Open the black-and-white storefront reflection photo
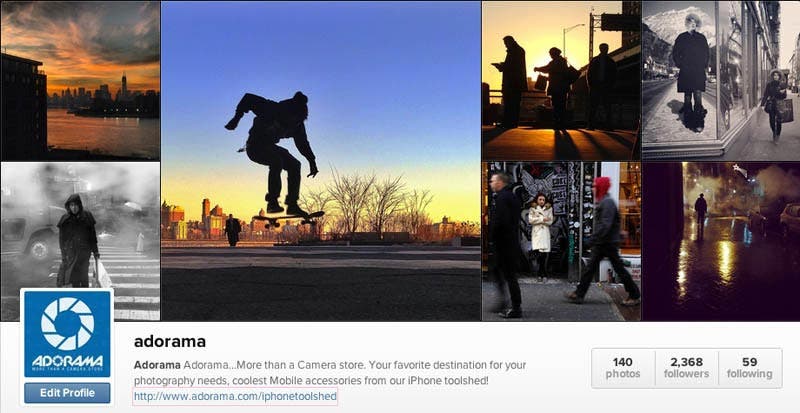The width and height of the screenshot is (800, 413). click(x=721, y=81)
